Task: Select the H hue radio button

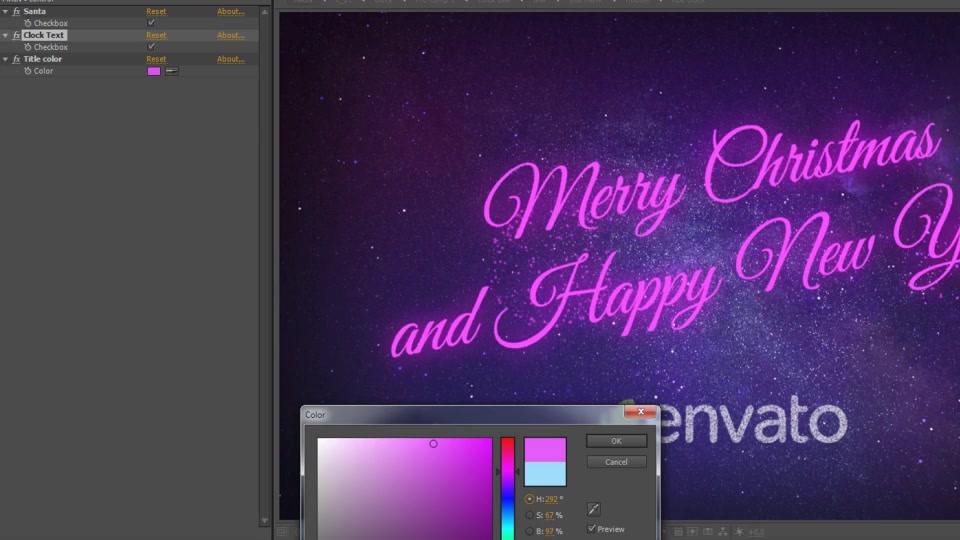Action: coord(530,499)
